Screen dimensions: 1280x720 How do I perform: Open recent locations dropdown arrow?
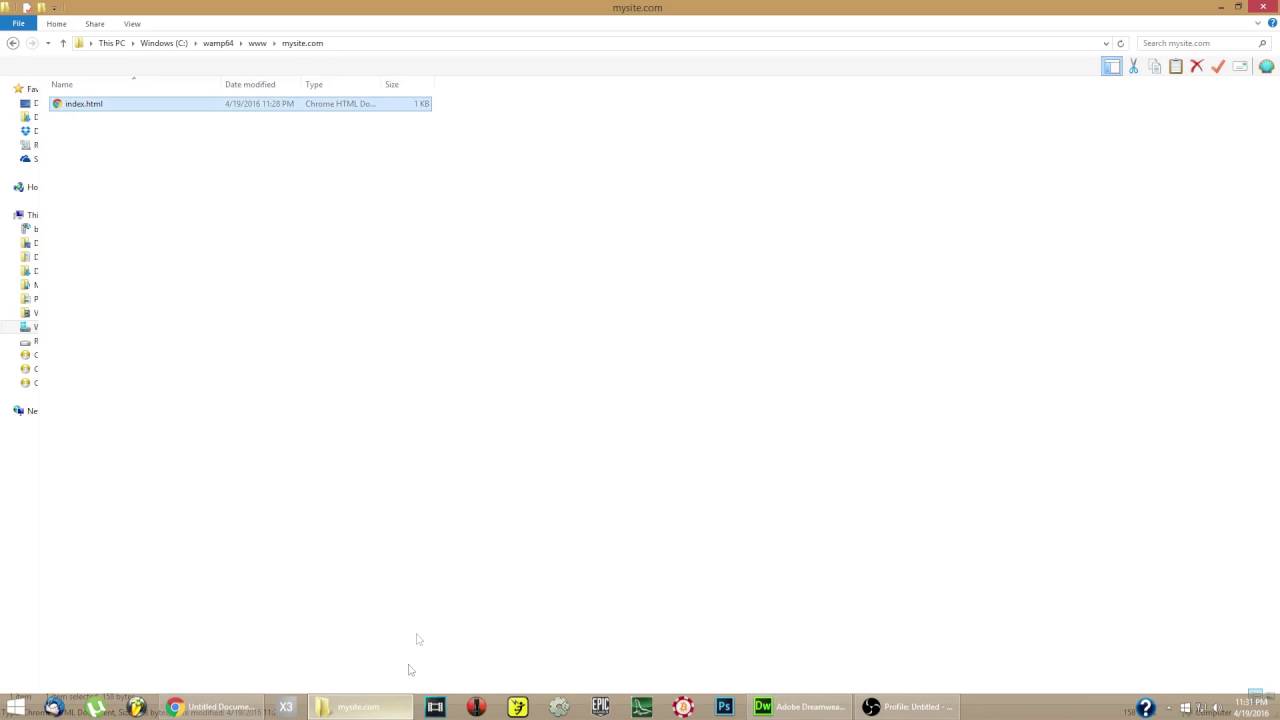[48, 43]
